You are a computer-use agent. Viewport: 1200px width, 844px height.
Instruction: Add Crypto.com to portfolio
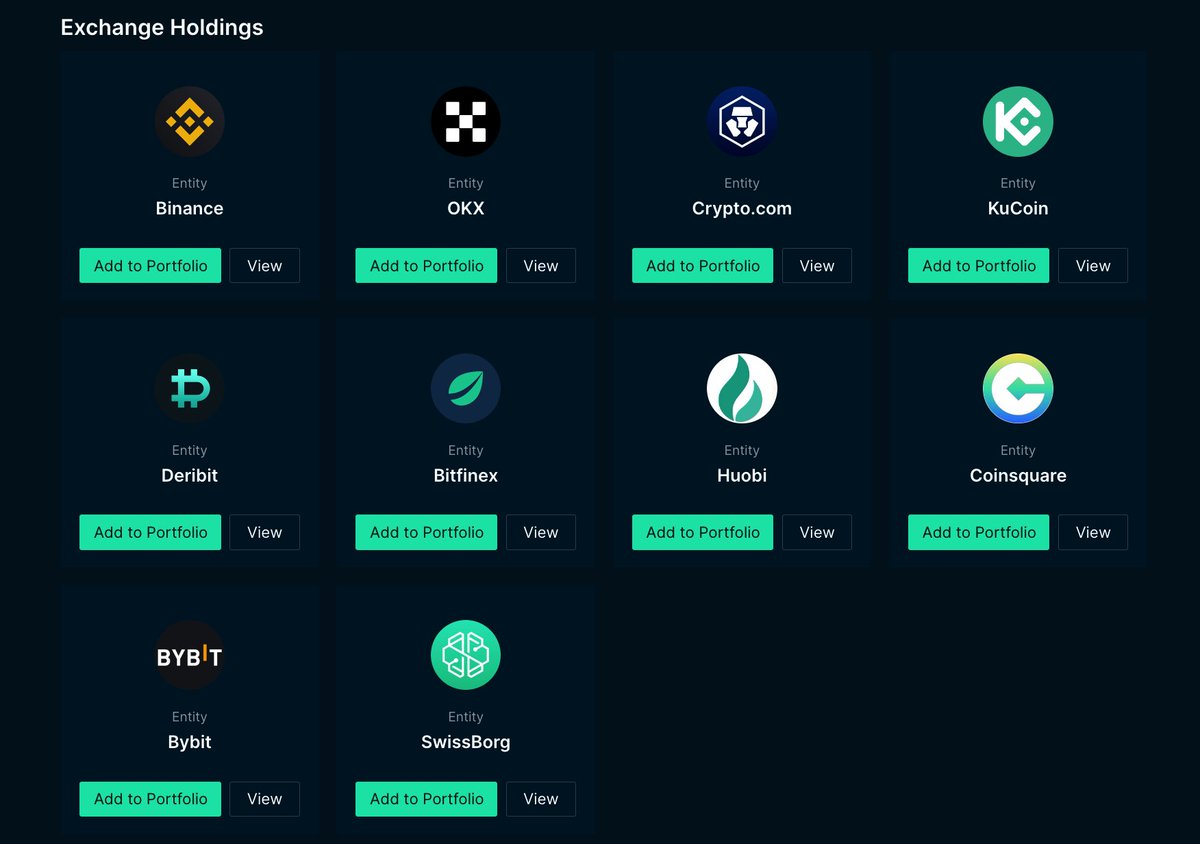[702, 265]
